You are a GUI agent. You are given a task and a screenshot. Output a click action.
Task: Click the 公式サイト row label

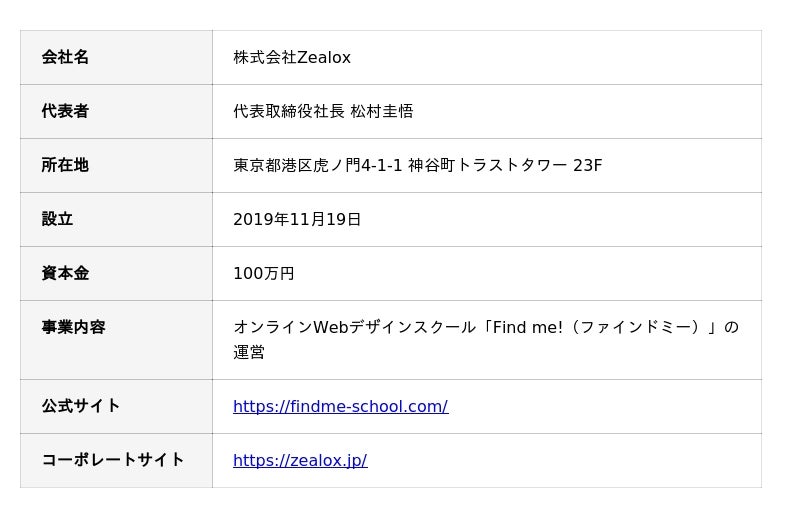81,406
